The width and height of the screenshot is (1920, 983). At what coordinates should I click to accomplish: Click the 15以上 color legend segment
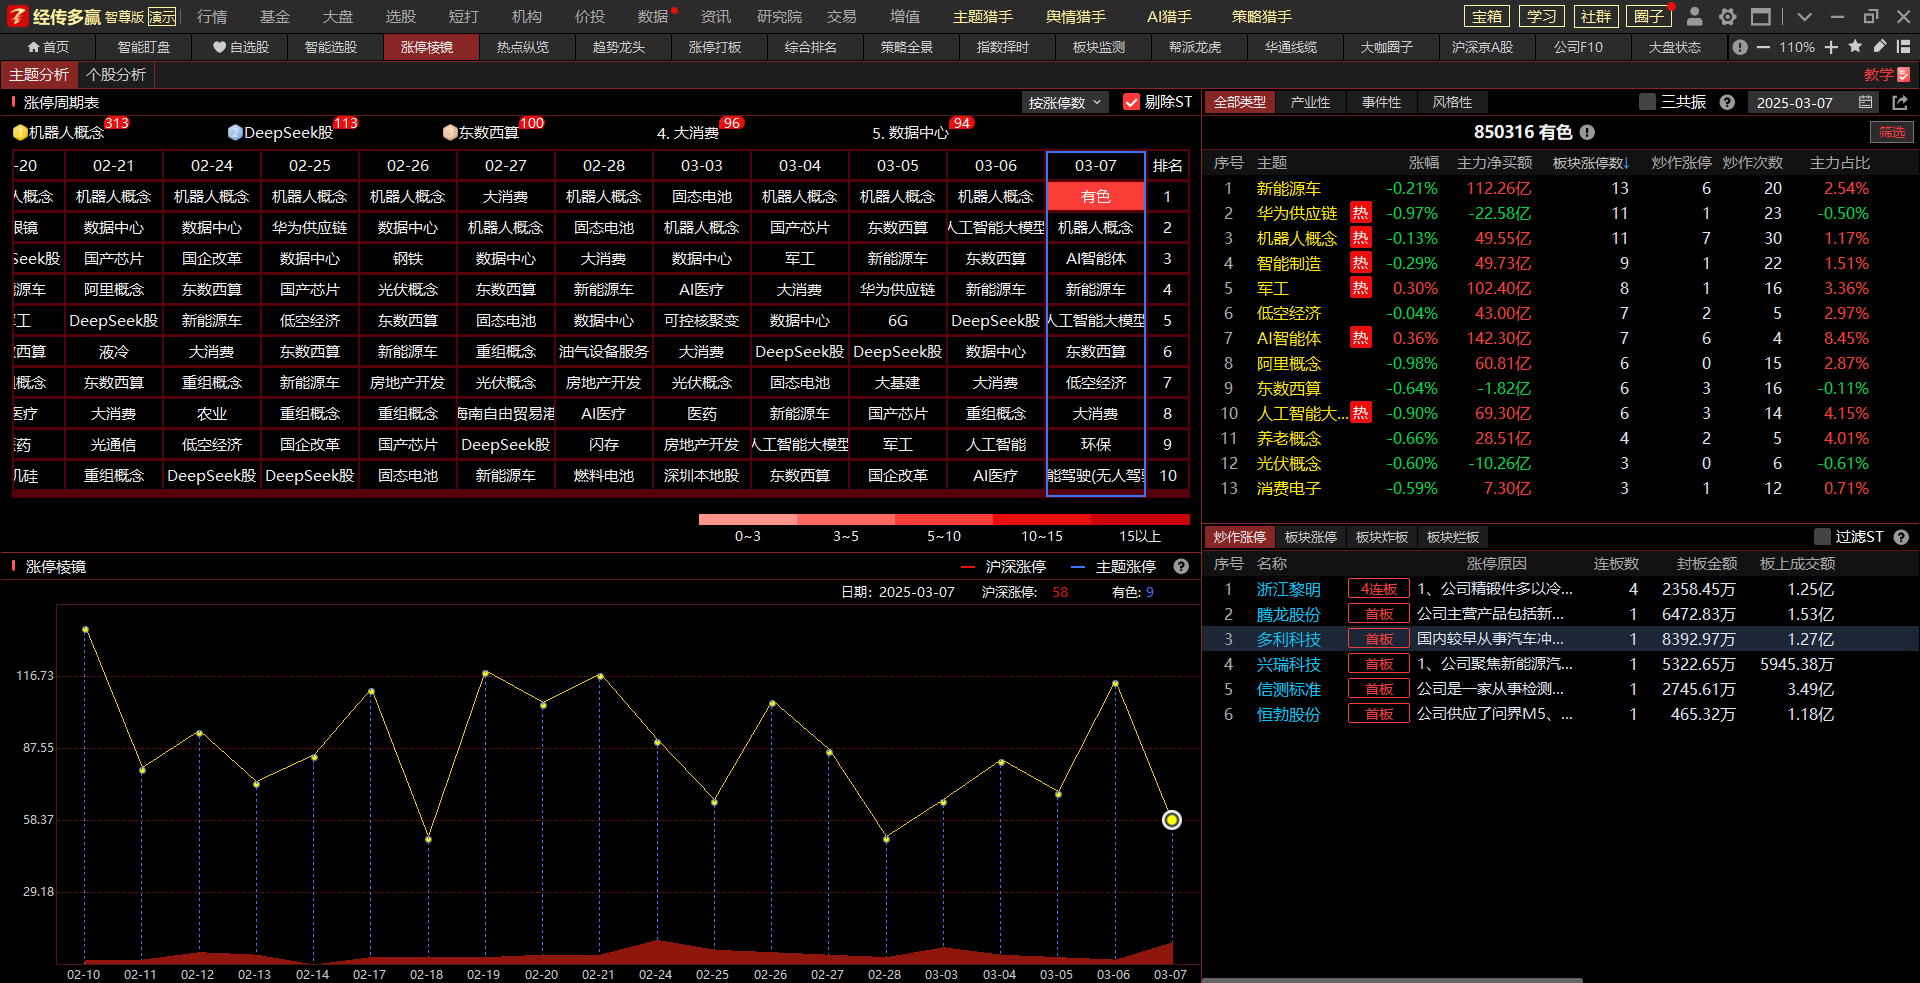pos(1140,520)
